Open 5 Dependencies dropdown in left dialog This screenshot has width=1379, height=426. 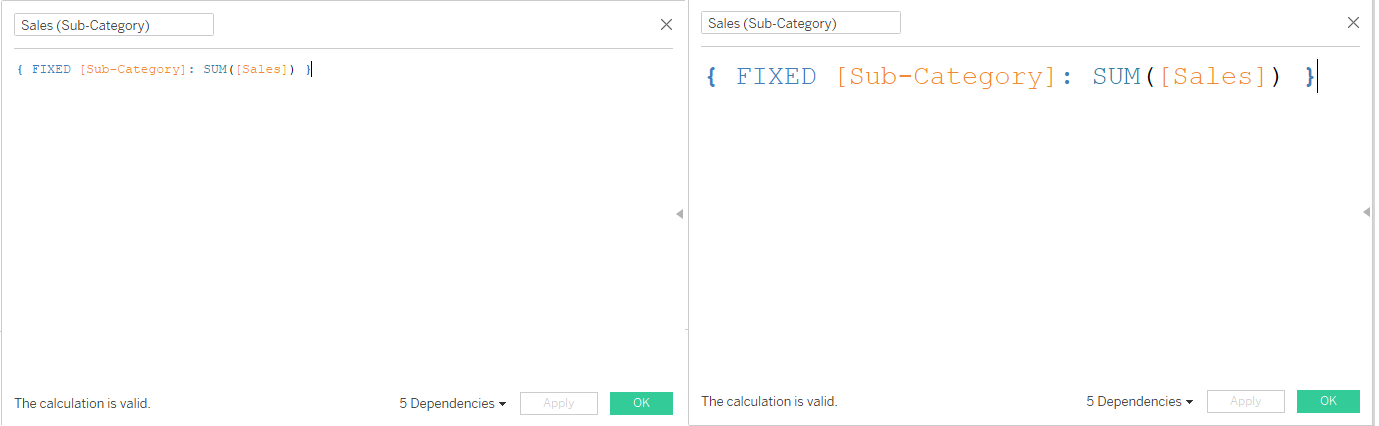[x=453, y=403]
